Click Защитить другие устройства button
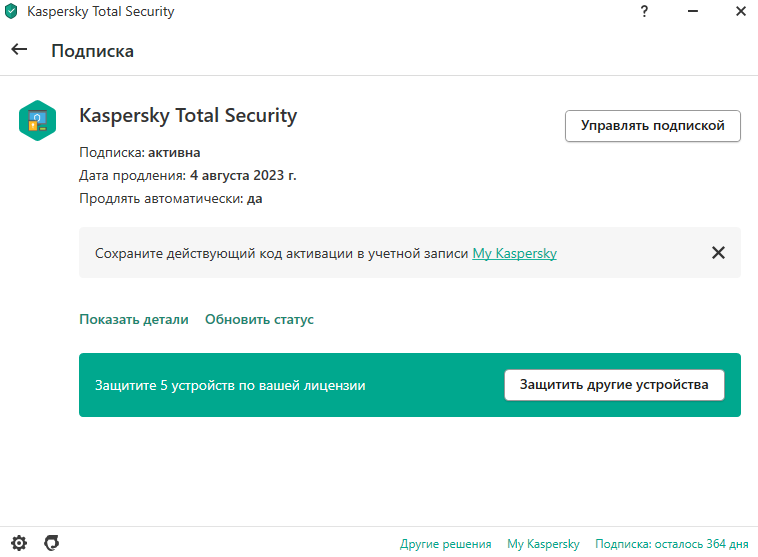The height and width of the screenshot is (557, 758). click(614, 385)
